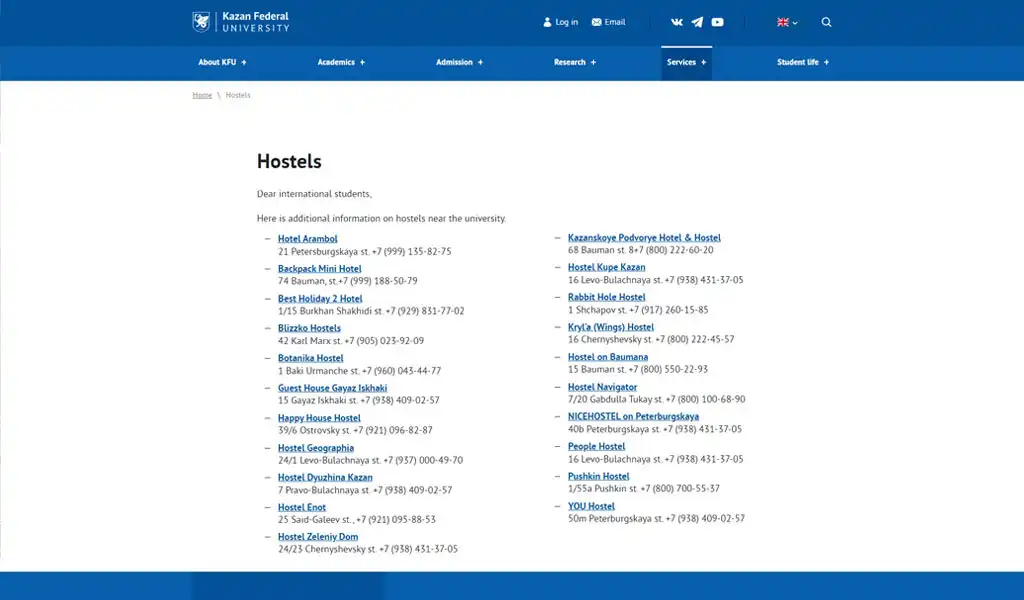Screen dimensions: 1024x600
Task: Click the Kazan Federal University logo
Action: (x=240, y=22)
